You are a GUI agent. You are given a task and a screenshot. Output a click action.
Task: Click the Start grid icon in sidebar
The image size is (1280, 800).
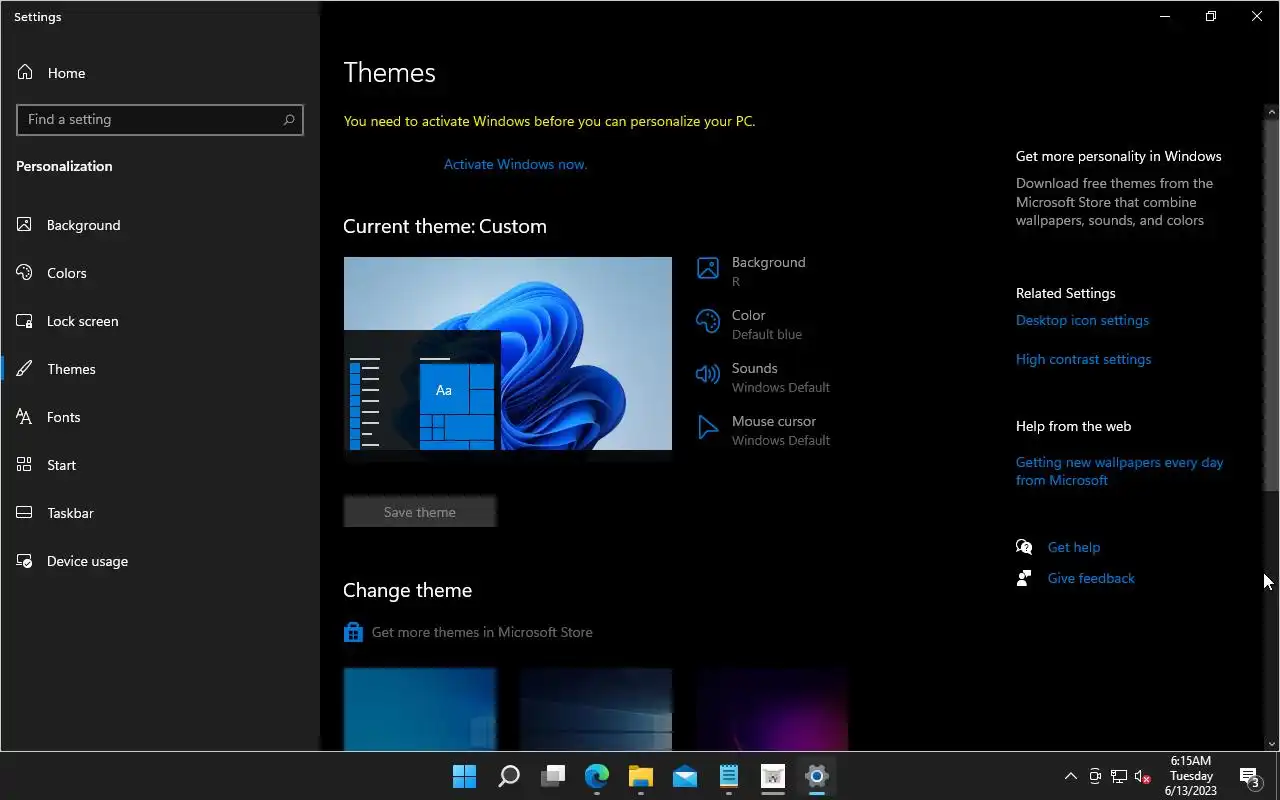[x=25, y=465]
